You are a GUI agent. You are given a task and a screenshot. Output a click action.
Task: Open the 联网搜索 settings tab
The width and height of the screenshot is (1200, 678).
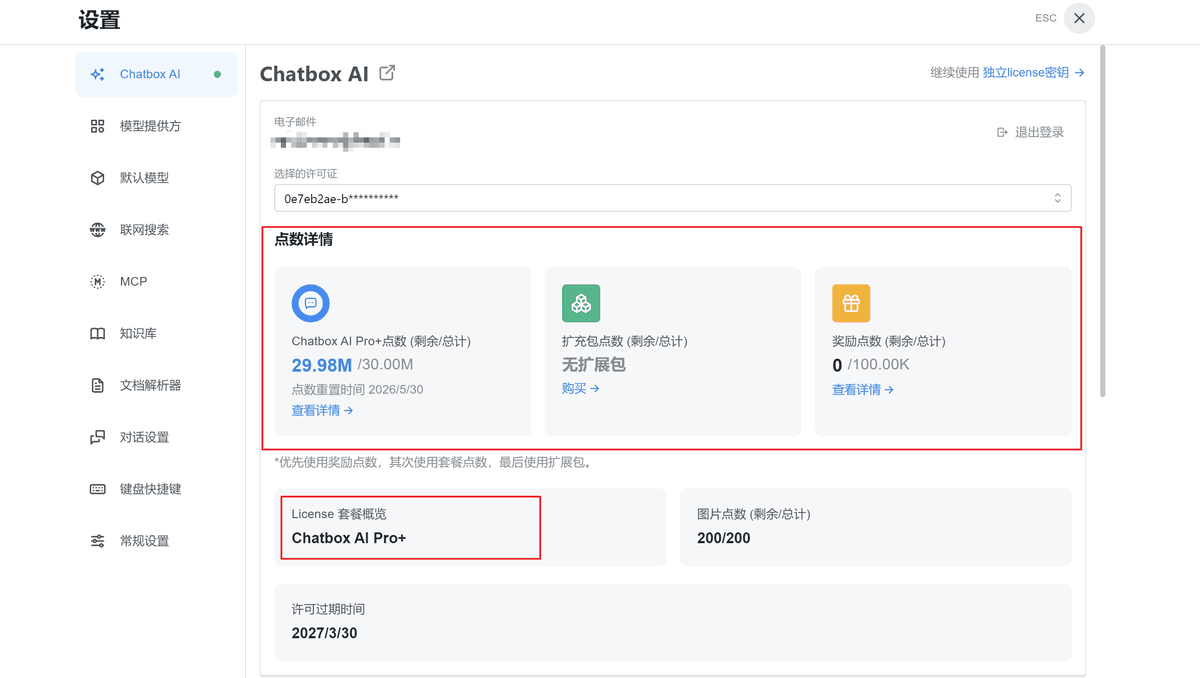click(x=156, y=230)
